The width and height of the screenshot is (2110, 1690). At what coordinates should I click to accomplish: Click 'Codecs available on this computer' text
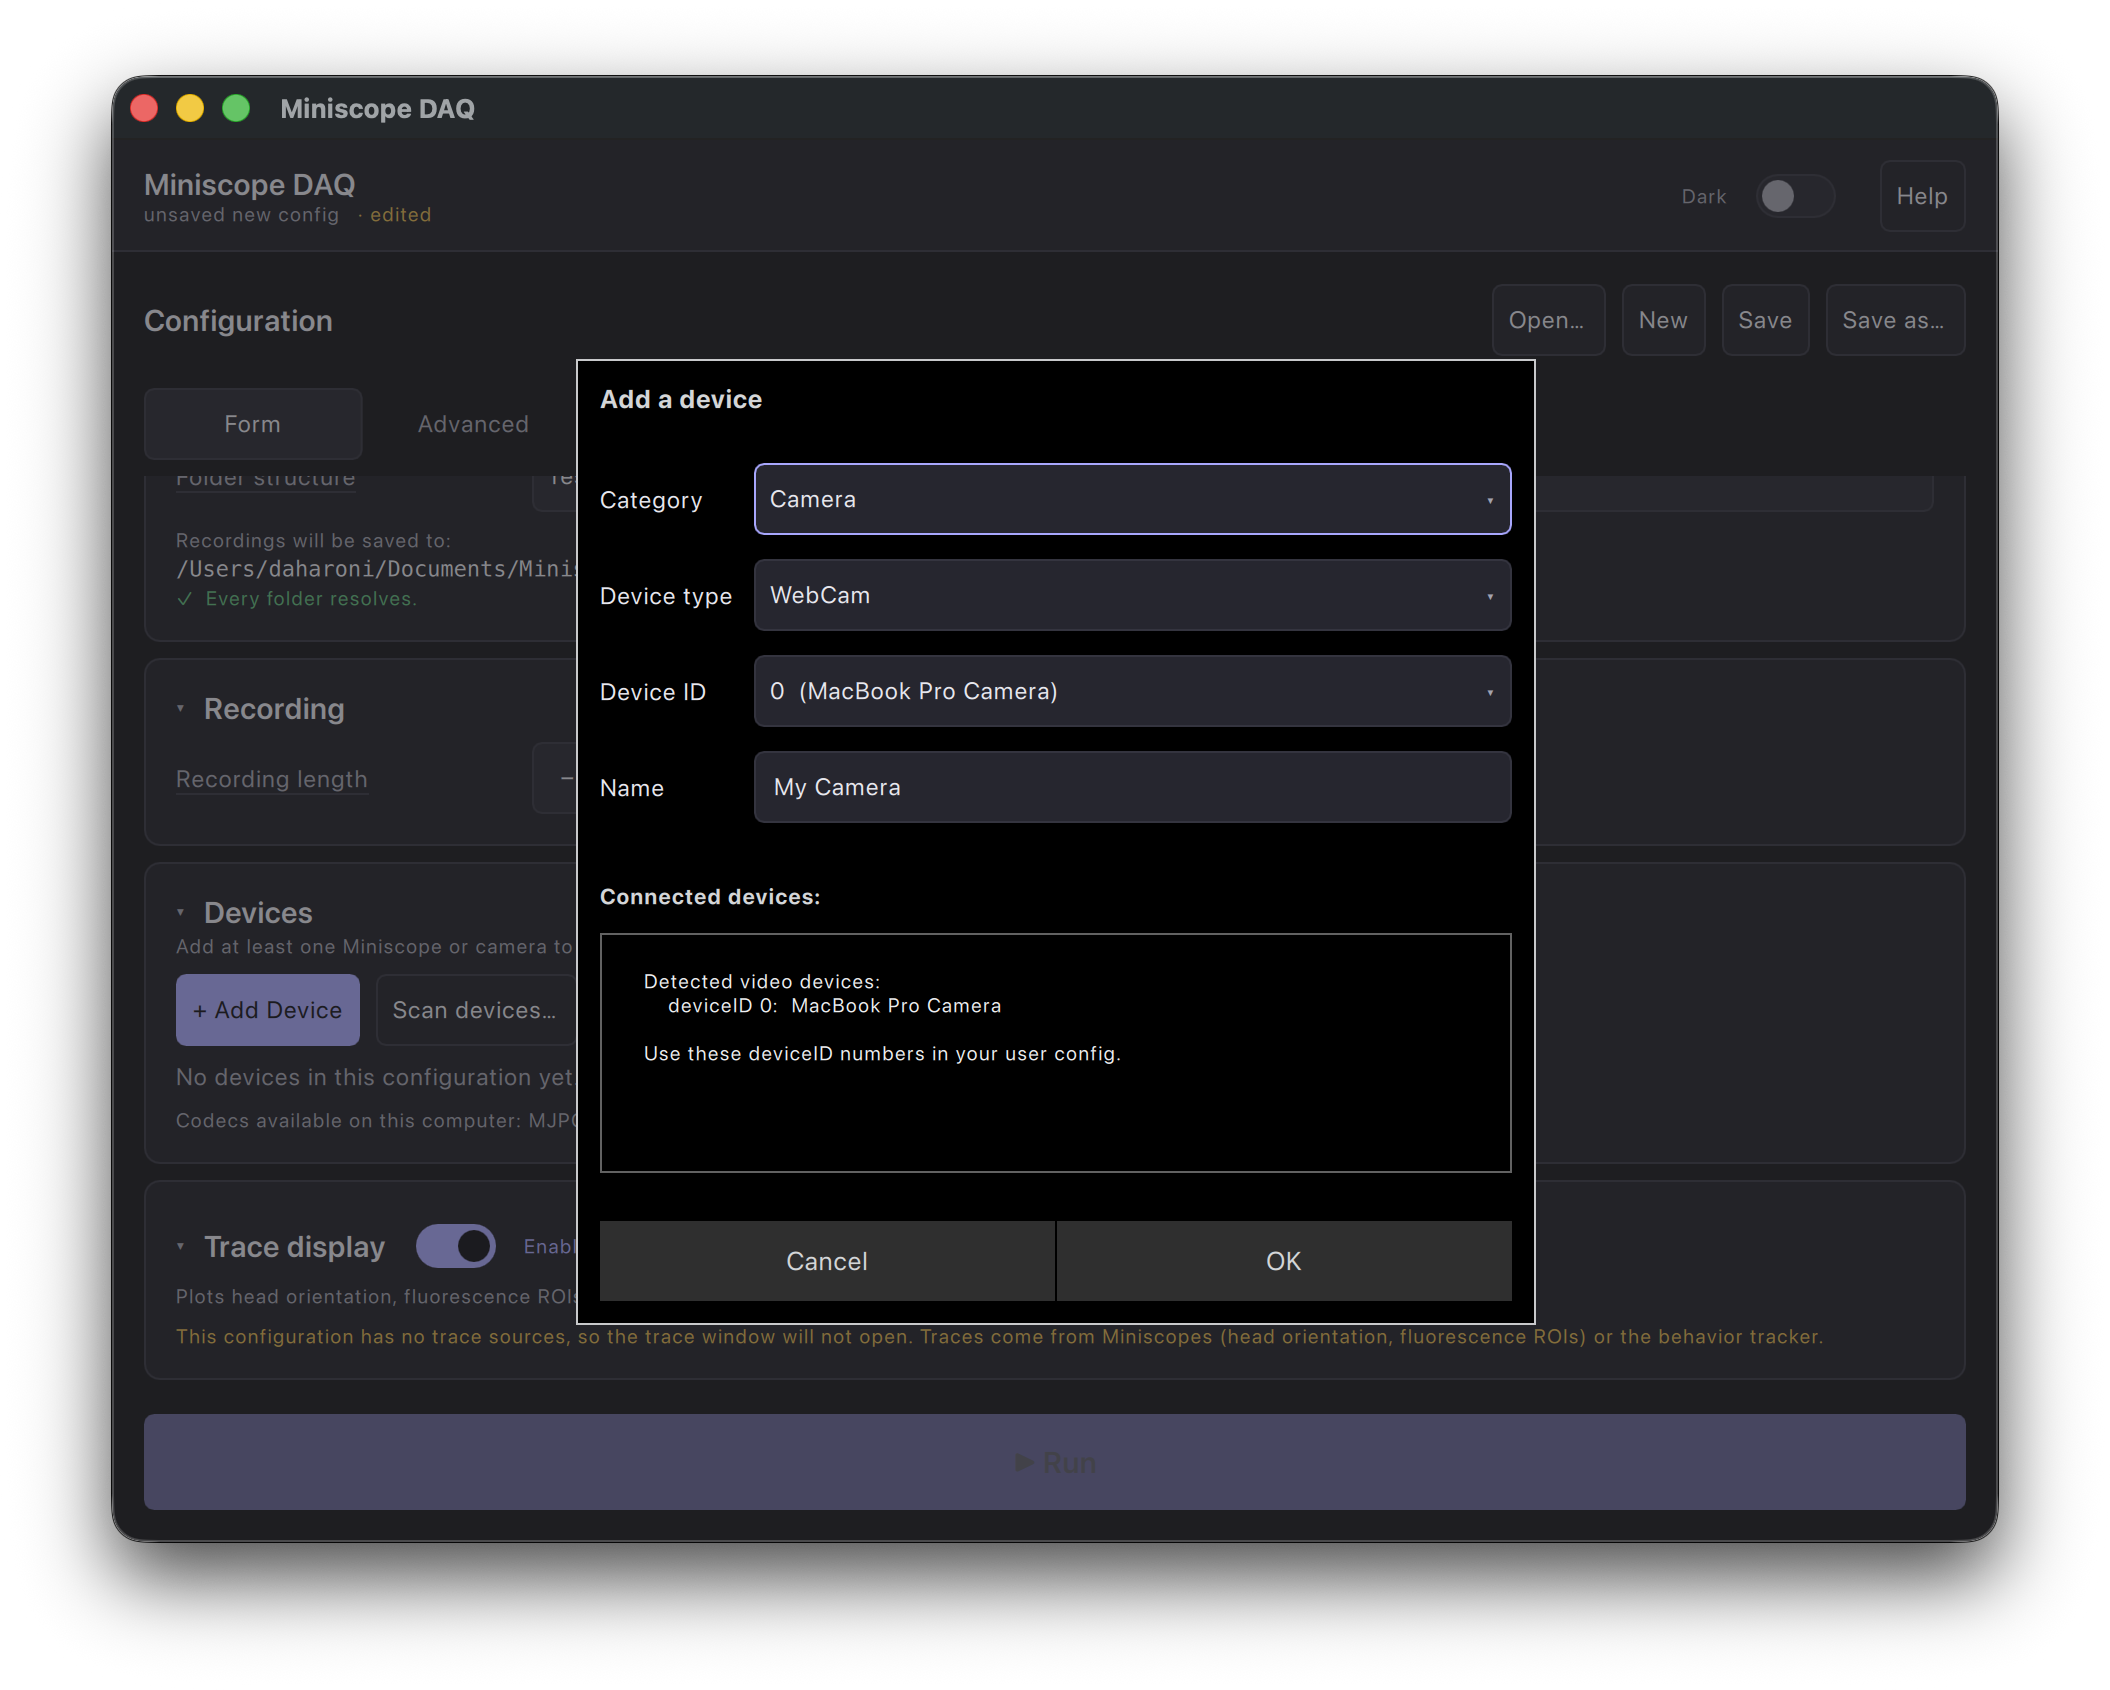(376, 1121)
